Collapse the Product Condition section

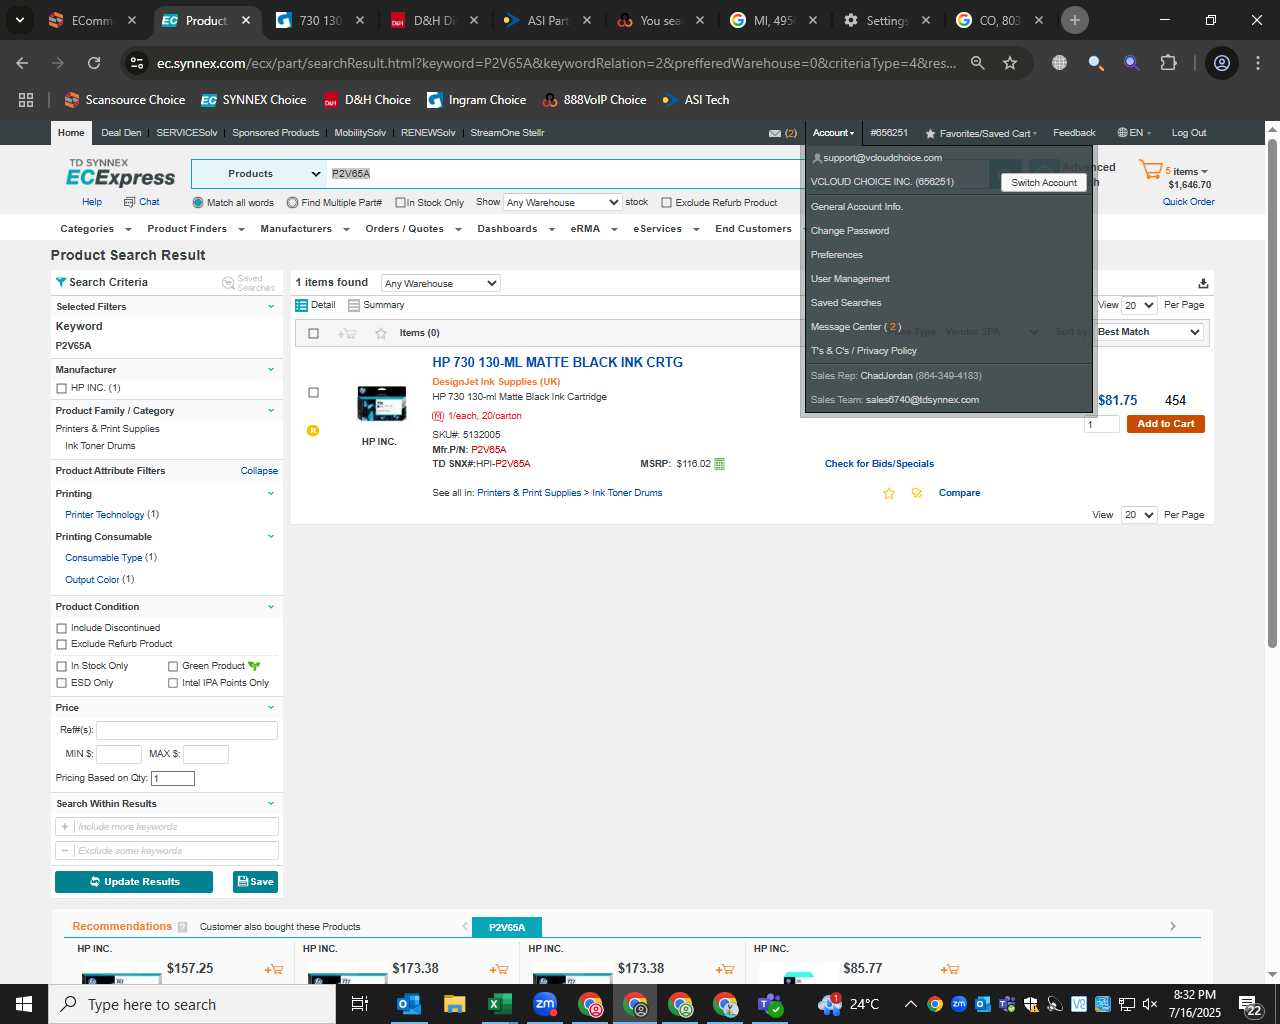(270, 607)
